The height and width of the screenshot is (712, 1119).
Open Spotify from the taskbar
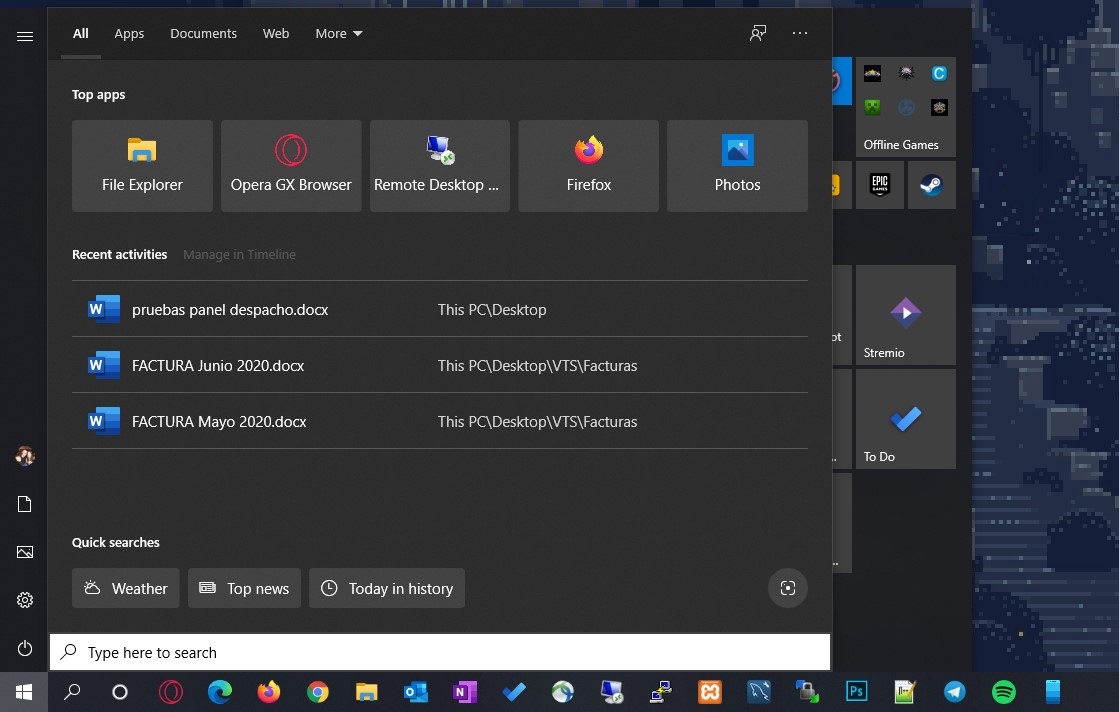click(x=1003, y=692)
